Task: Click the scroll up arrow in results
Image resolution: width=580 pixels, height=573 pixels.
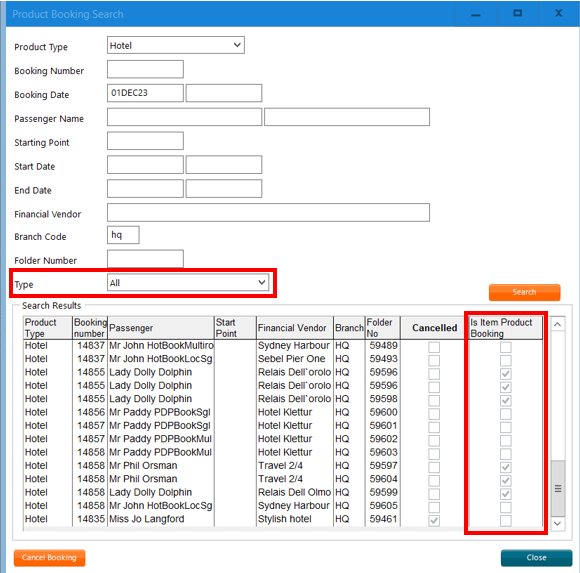Action: [557, 324]
